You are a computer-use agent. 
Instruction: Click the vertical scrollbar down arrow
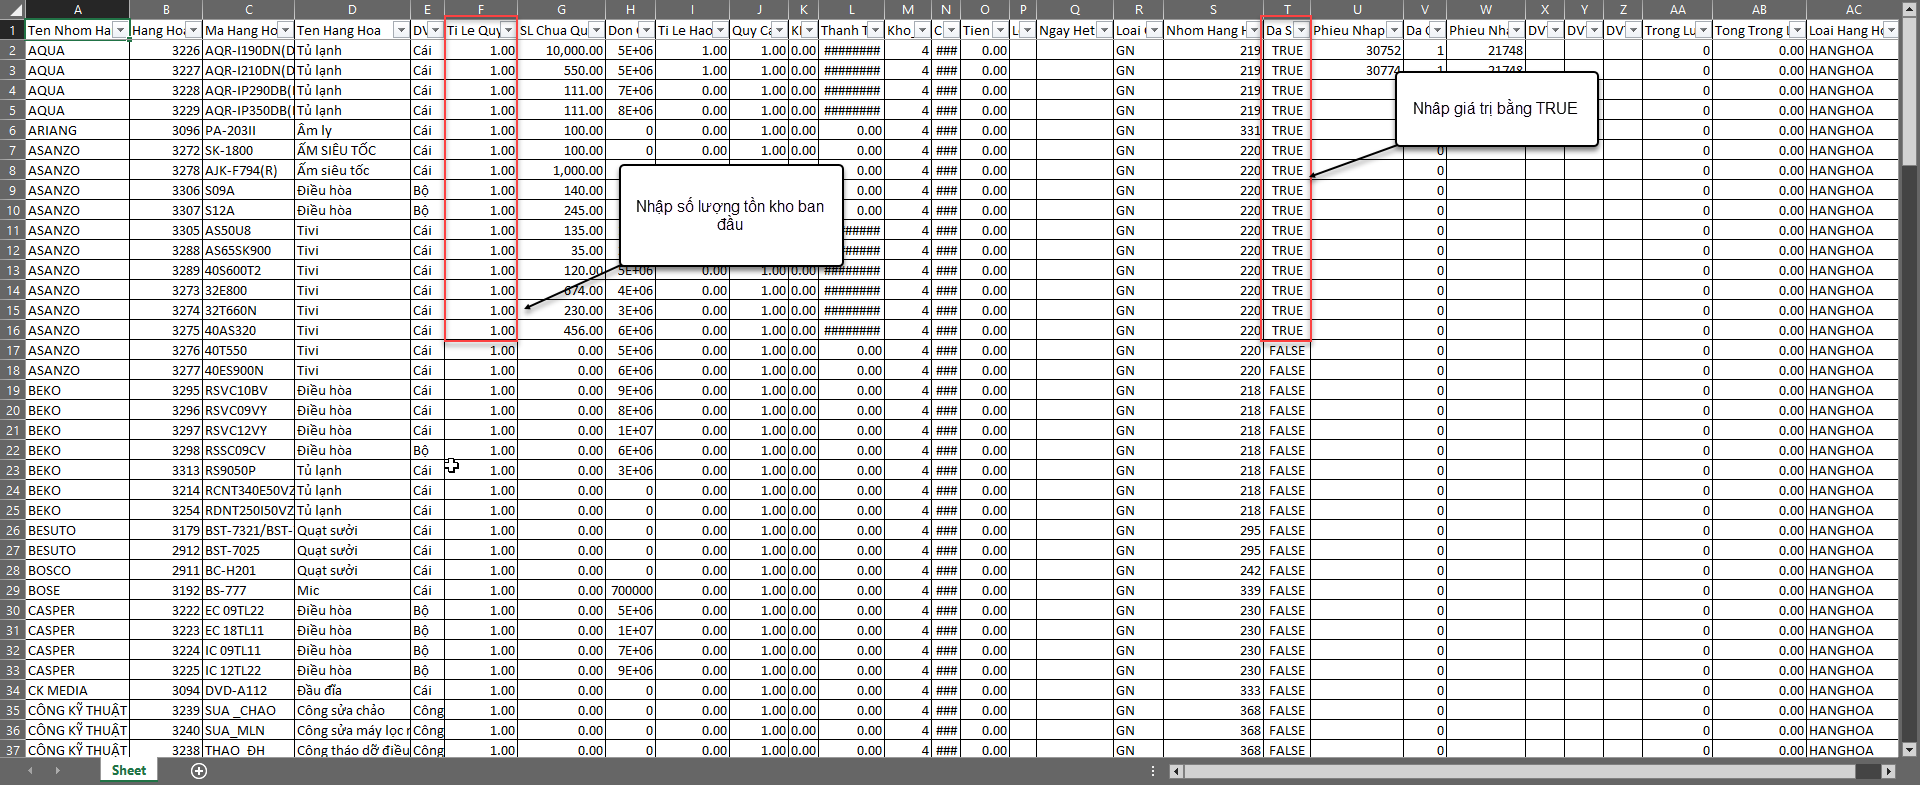click(x=1909, y=749)
